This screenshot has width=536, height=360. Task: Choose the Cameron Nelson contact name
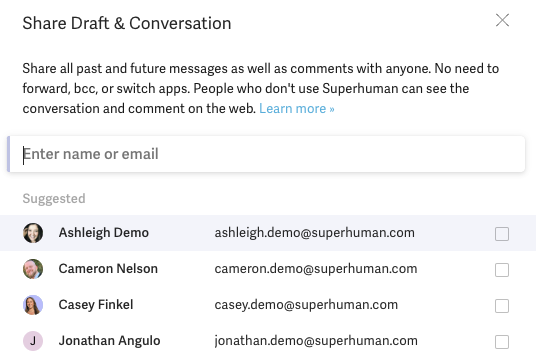(x=108, y=269)
